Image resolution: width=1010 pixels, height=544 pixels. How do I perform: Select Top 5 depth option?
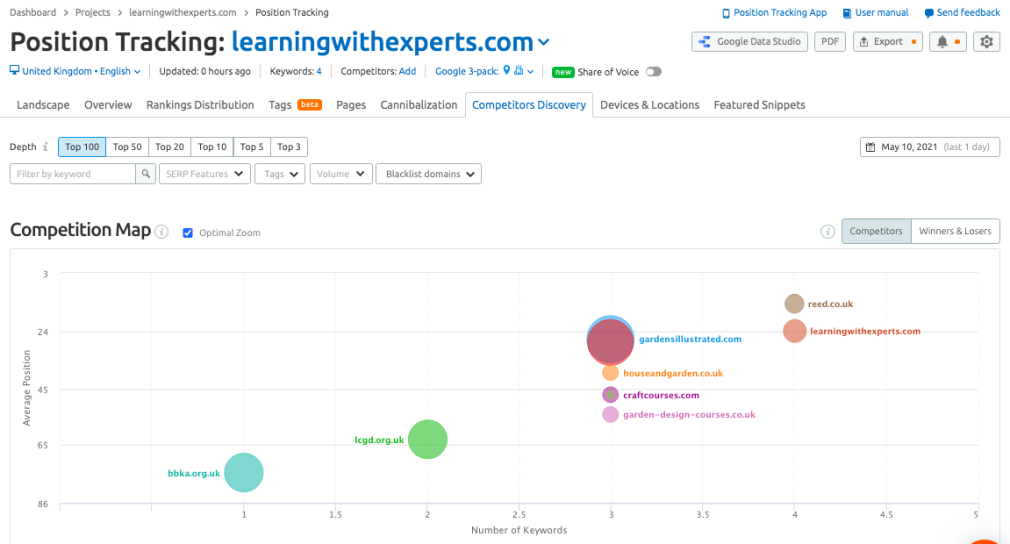252,147
